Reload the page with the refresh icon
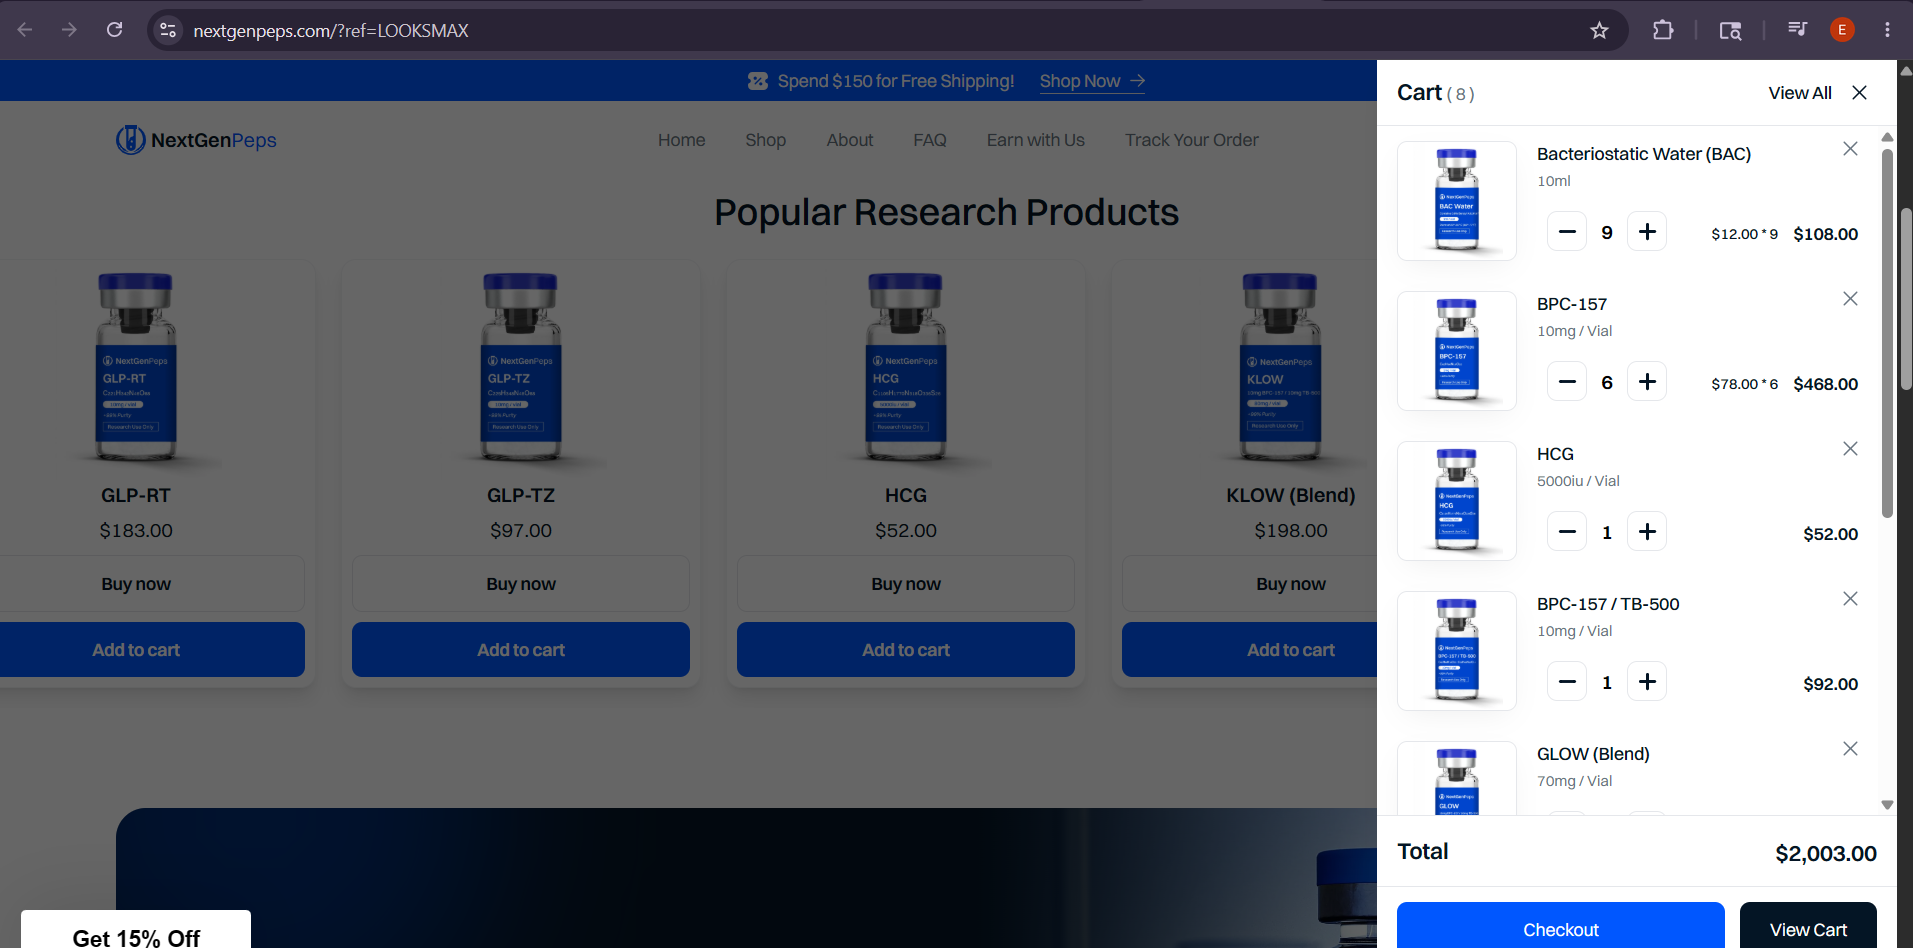The image size is (1913, 948). 115,30
